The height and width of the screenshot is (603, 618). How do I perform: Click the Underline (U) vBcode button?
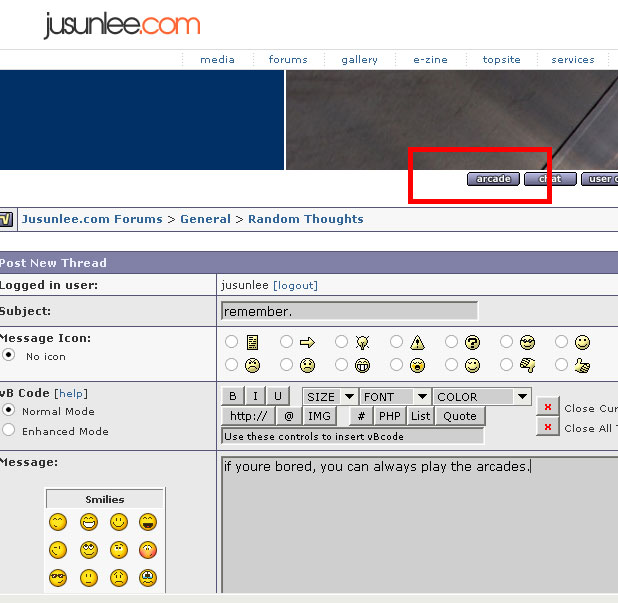[278, 396]
